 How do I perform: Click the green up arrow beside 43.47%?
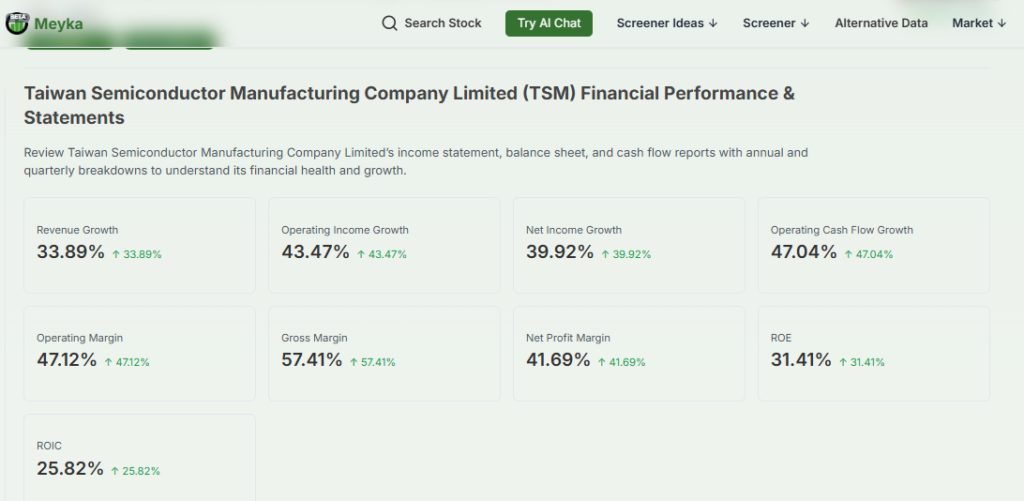coord(361,255)
